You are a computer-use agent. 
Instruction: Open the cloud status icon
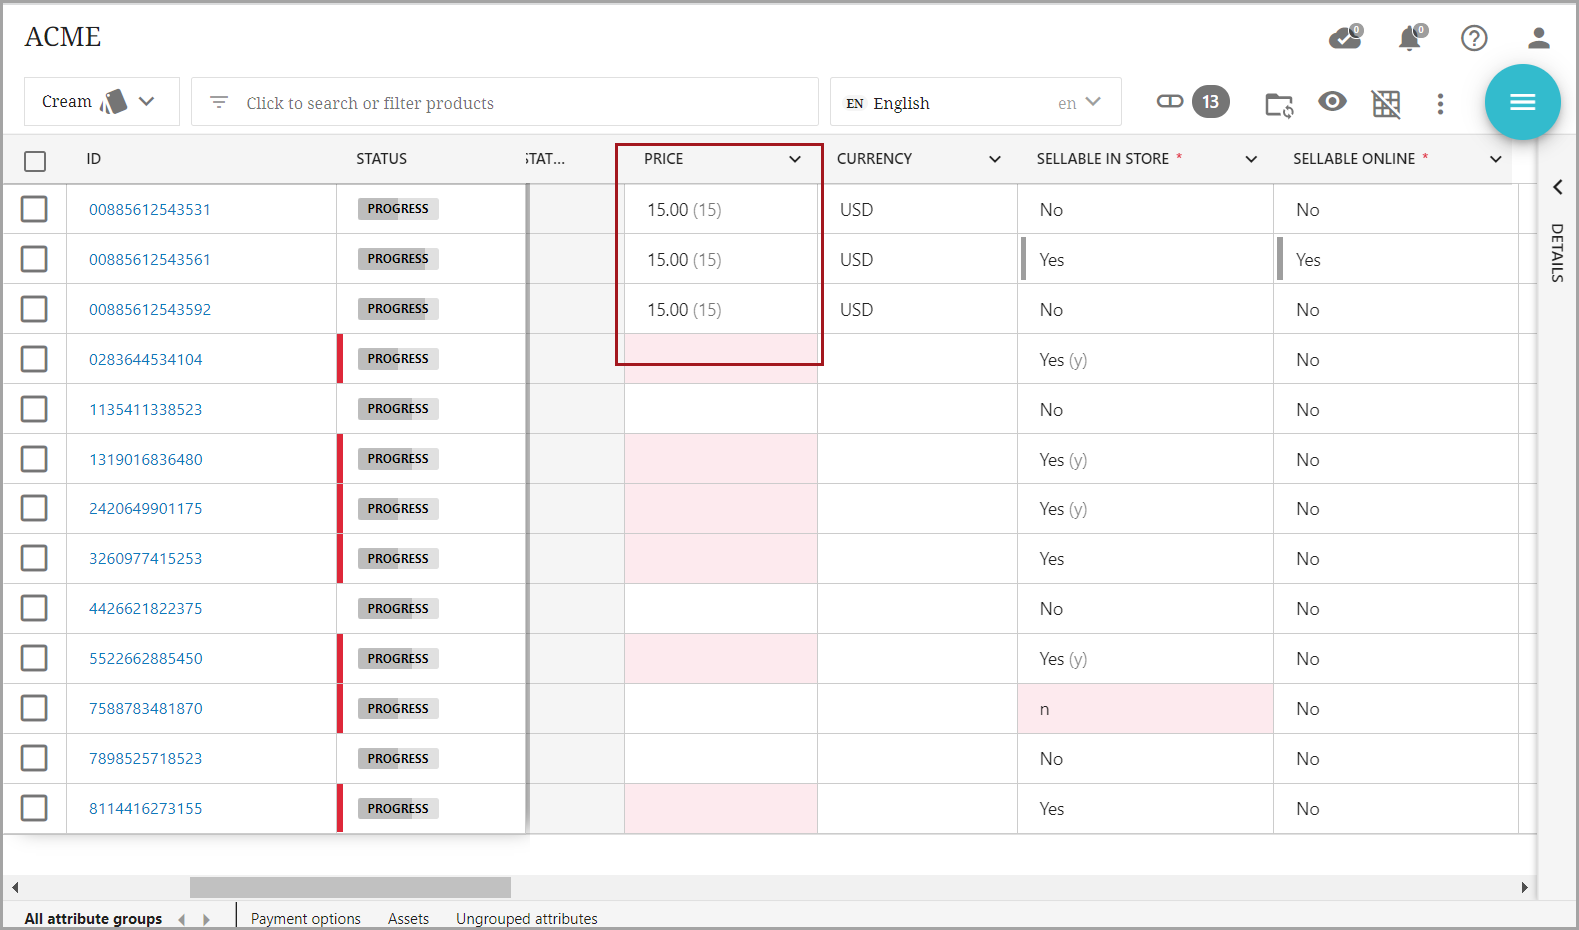coord(1345,38)
